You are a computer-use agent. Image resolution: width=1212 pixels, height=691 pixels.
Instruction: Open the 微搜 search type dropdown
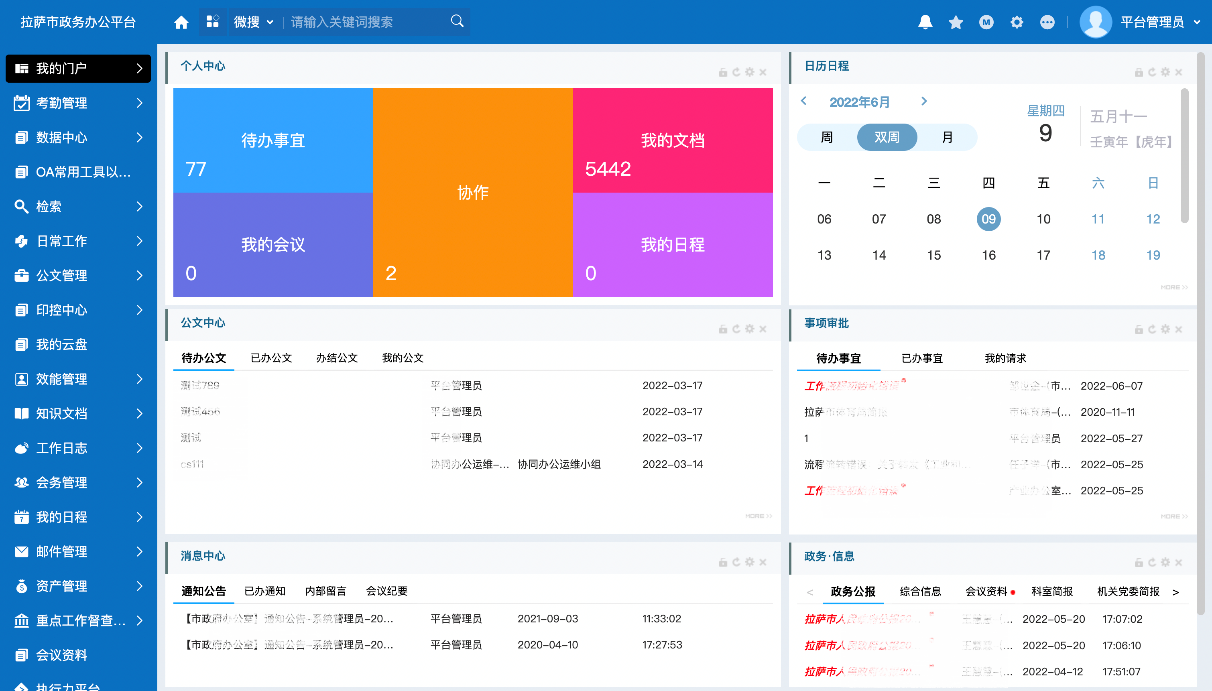click(253, 22)
